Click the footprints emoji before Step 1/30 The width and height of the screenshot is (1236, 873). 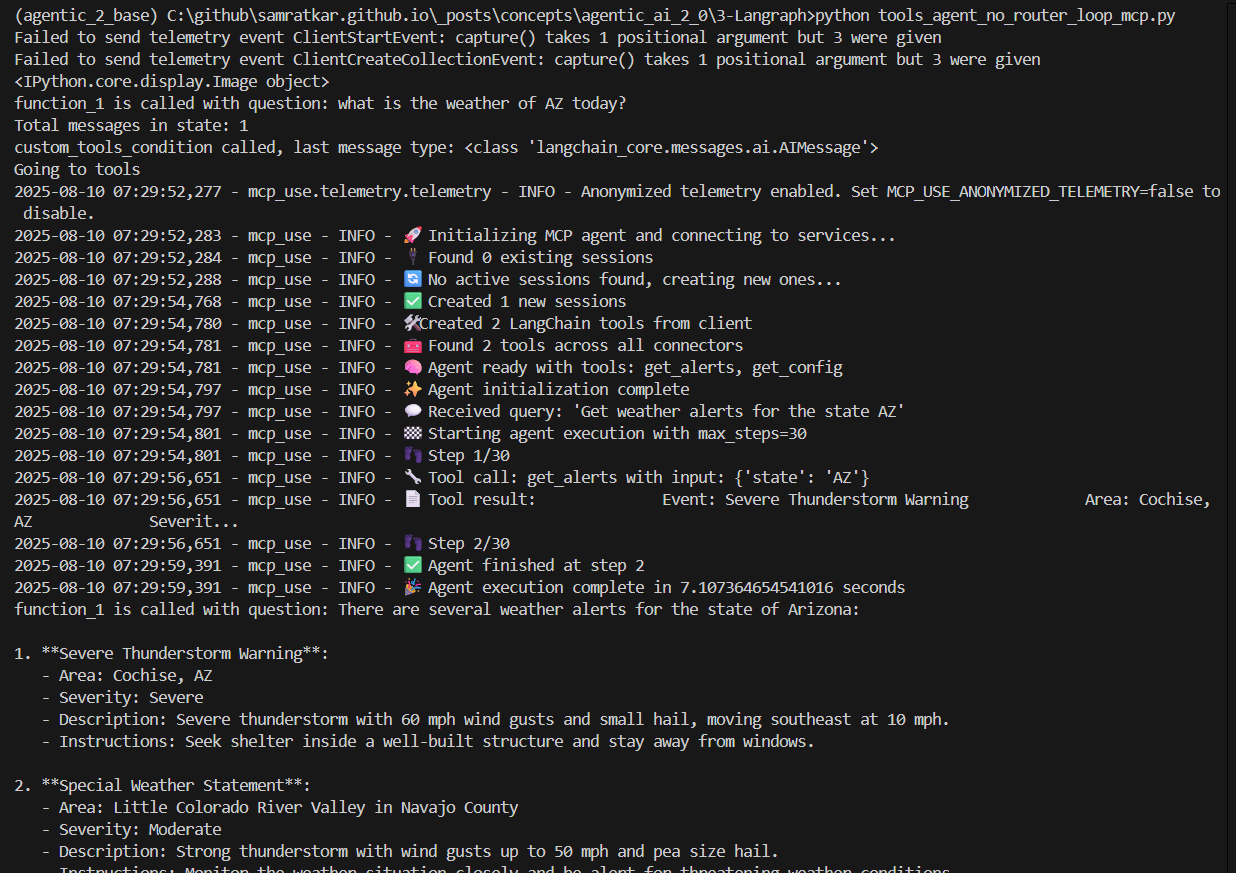click(412, 456)
